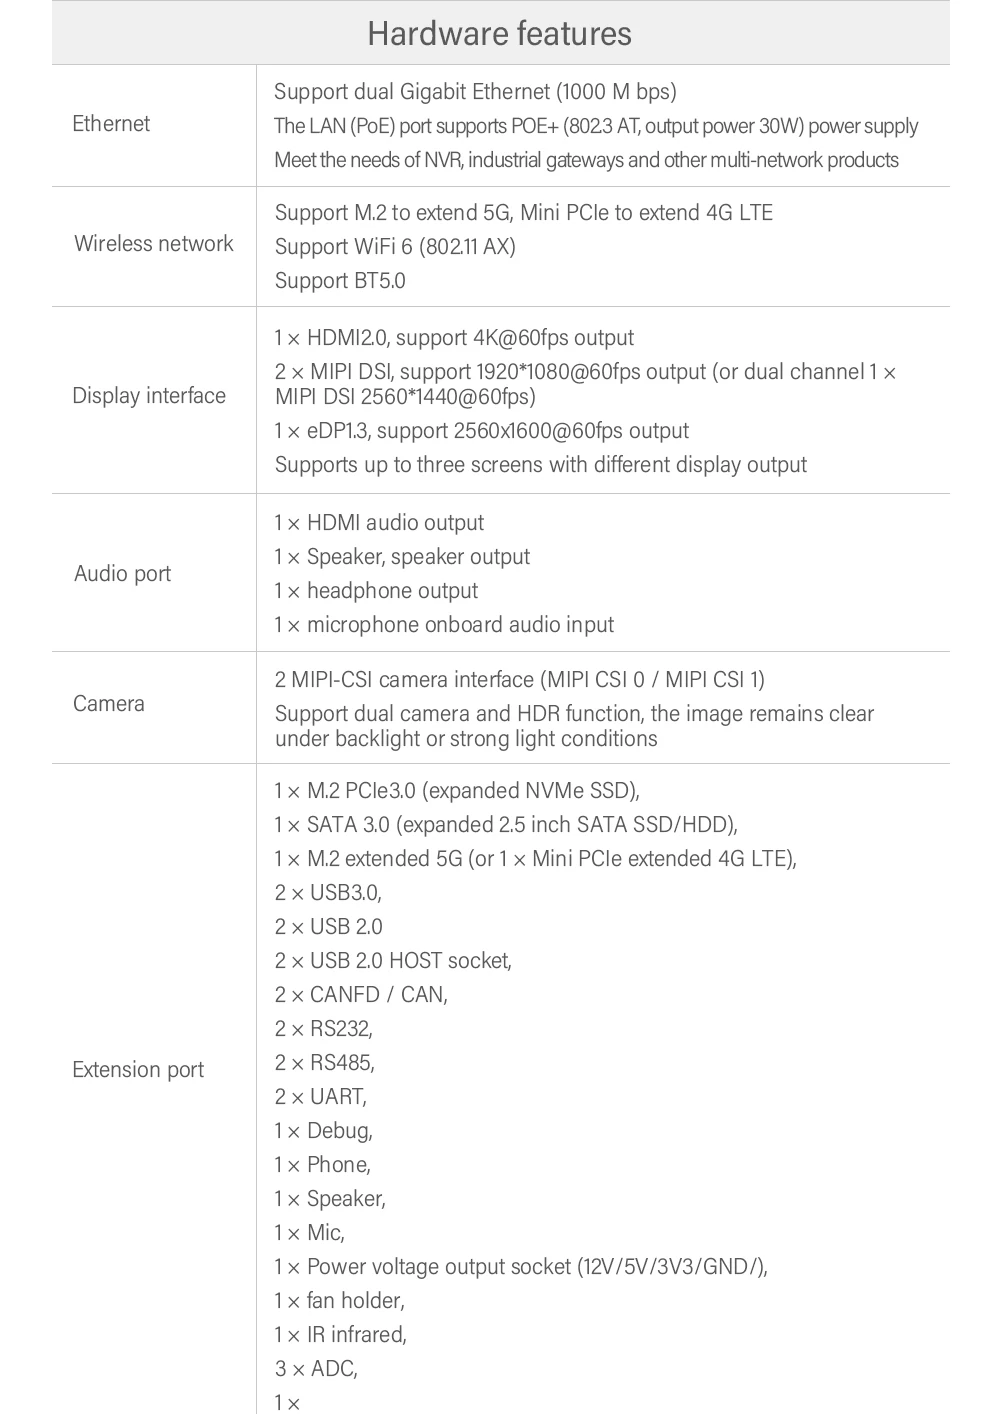1000x1414 pixels.
Task: Select the "1 × headphone output" line
Action: pyautogui.click(x=376, y=591)
